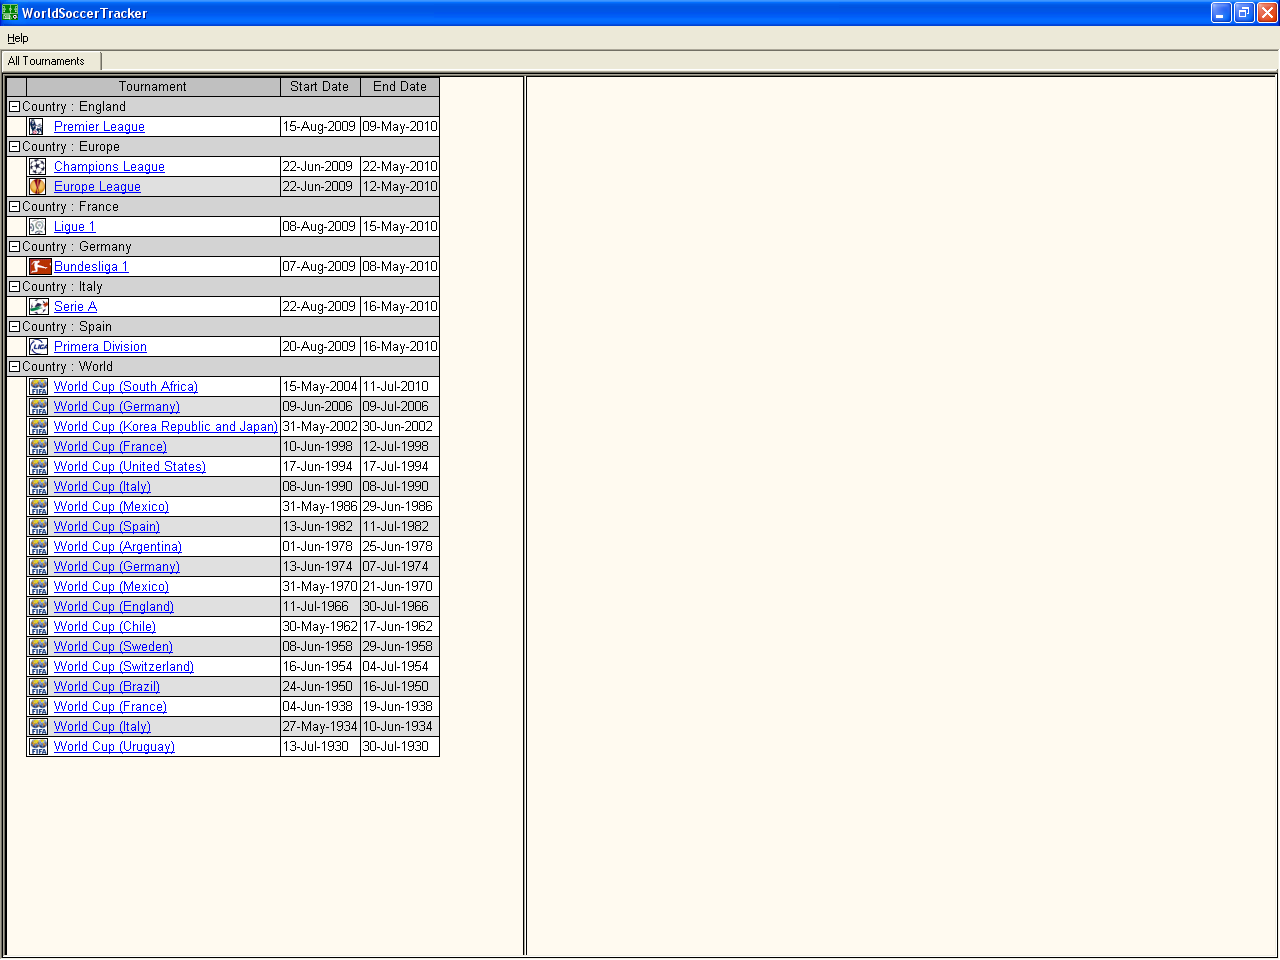The width and height of the screenshot is (1280, 960).
Task: Click end date cell 09-May-2010
Action: 400,127
